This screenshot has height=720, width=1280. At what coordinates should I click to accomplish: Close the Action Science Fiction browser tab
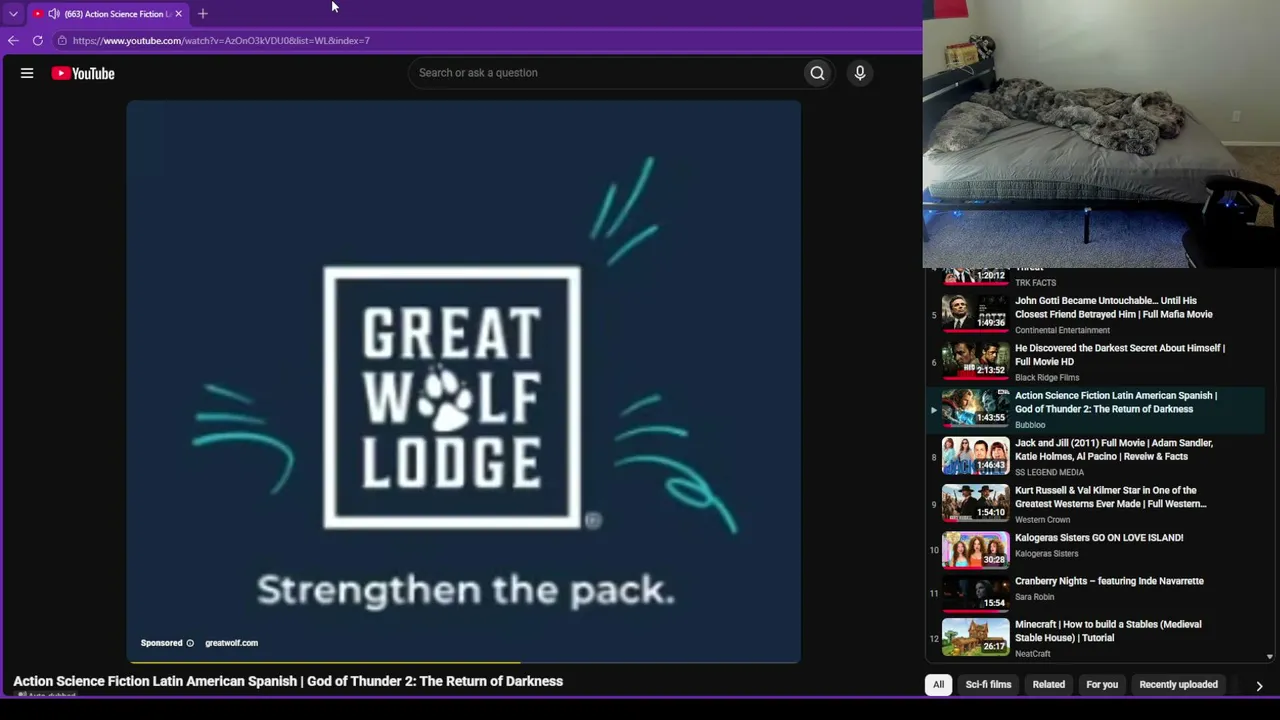pyautogui.click(x=178, y=14)
